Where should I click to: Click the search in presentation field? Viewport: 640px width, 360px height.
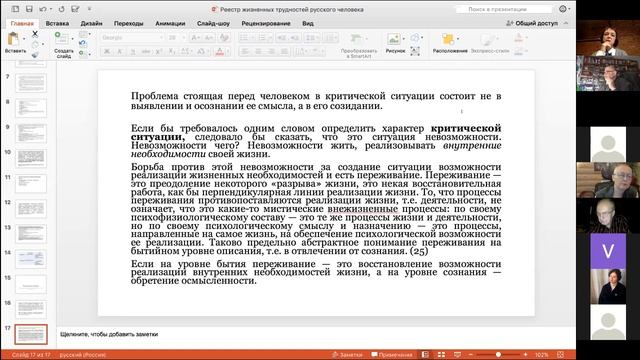tap(504, 9)
